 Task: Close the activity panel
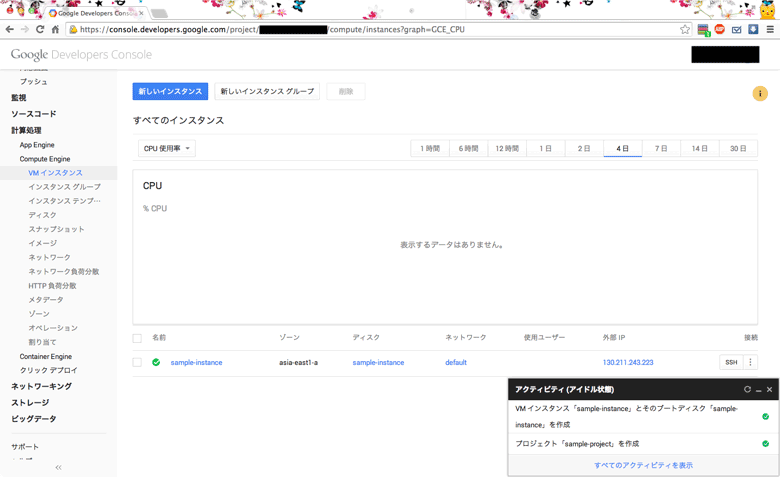pos(769,389)
